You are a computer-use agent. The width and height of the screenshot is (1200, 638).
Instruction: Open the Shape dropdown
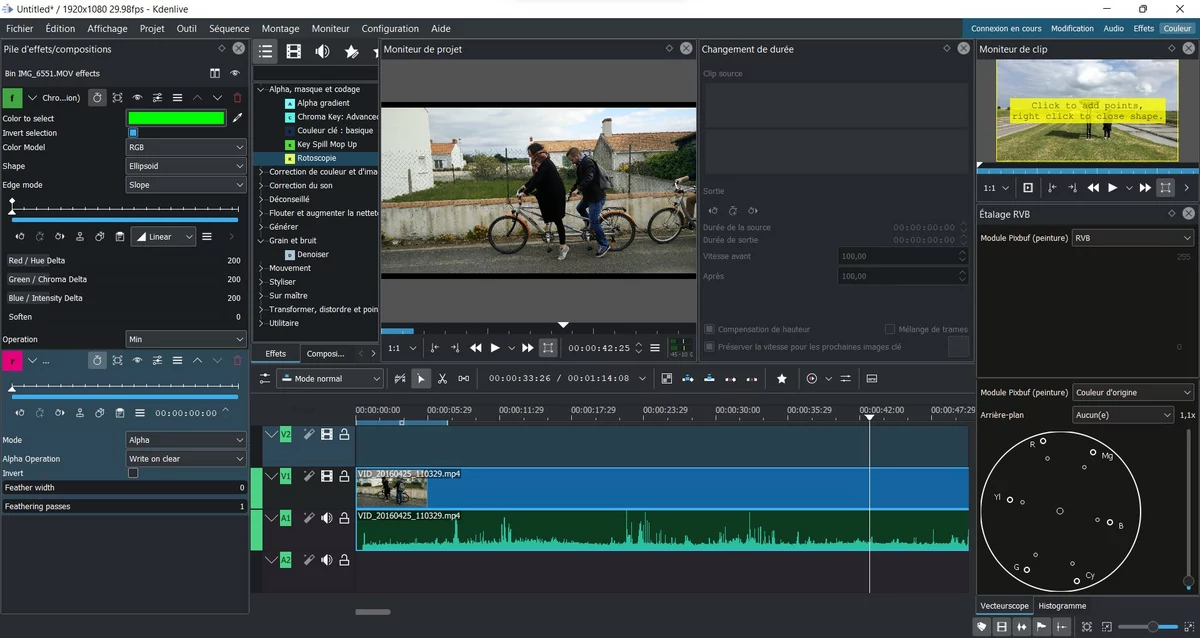click(186, 166)
